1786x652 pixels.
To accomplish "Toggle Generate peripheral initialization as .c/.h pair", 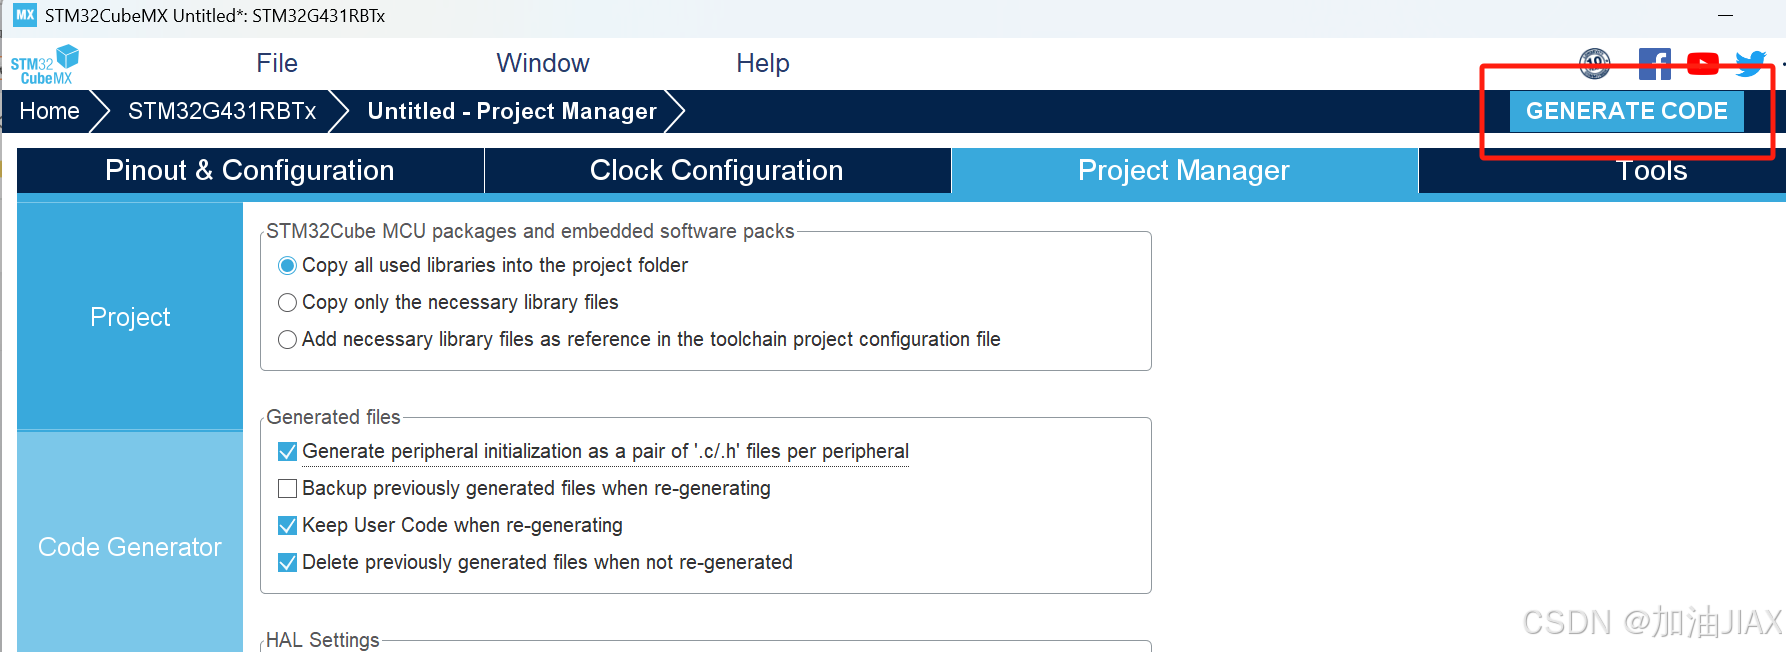I will 287,451.
